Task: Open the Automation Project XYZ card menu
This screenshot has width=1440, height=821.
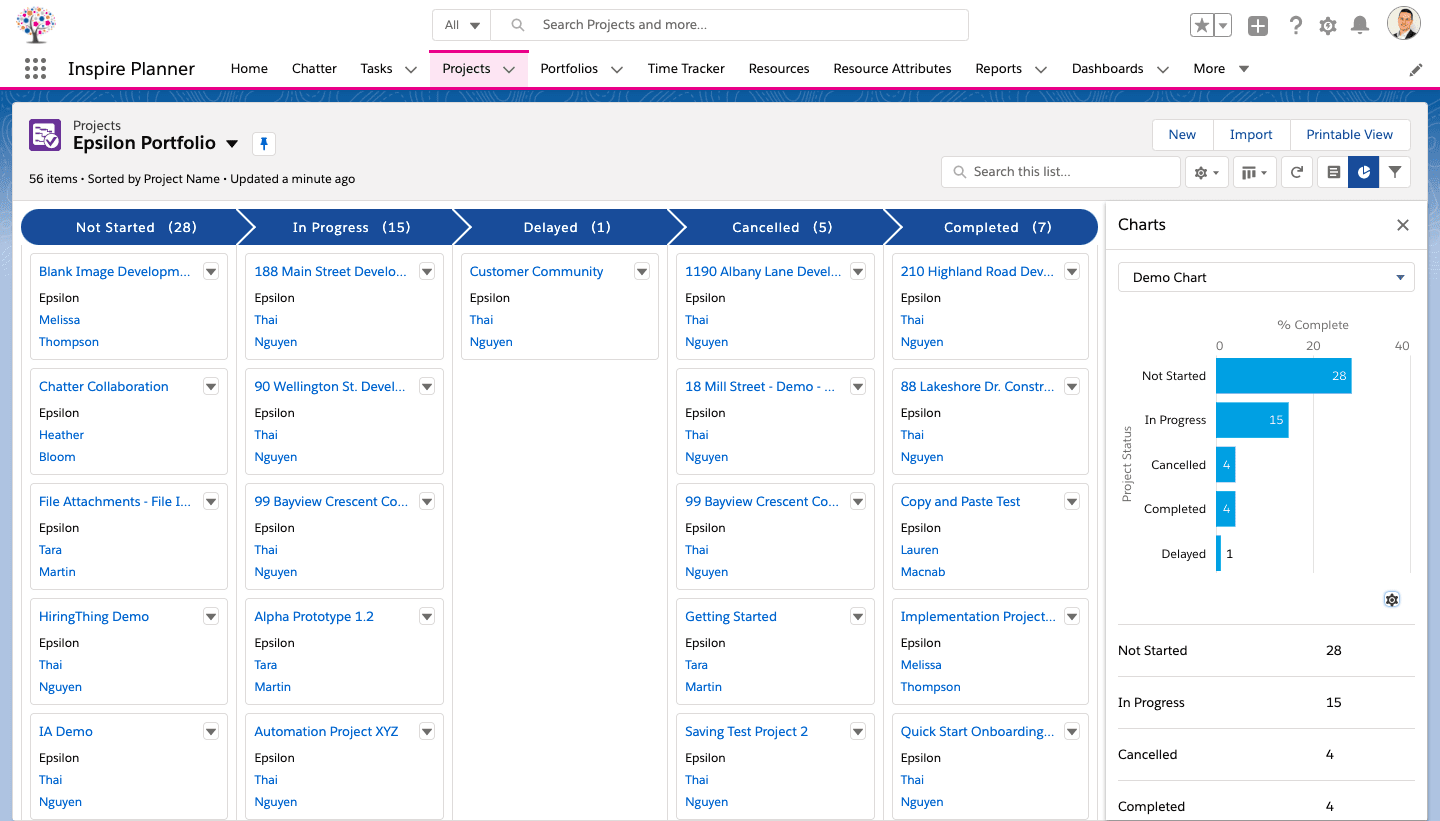Action: point(427,732)
